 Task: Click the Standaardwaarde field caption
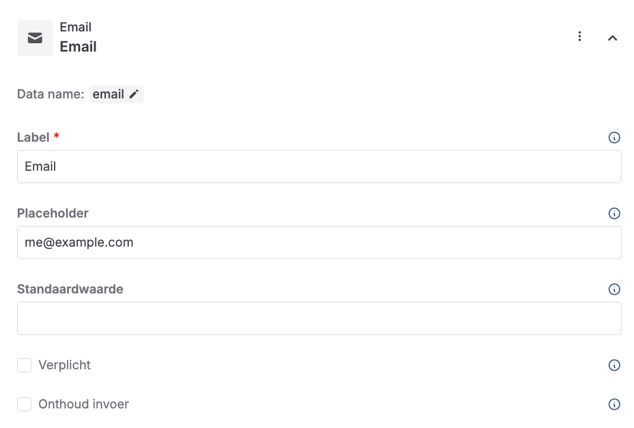pyautogui.click(x=70, y=289)
